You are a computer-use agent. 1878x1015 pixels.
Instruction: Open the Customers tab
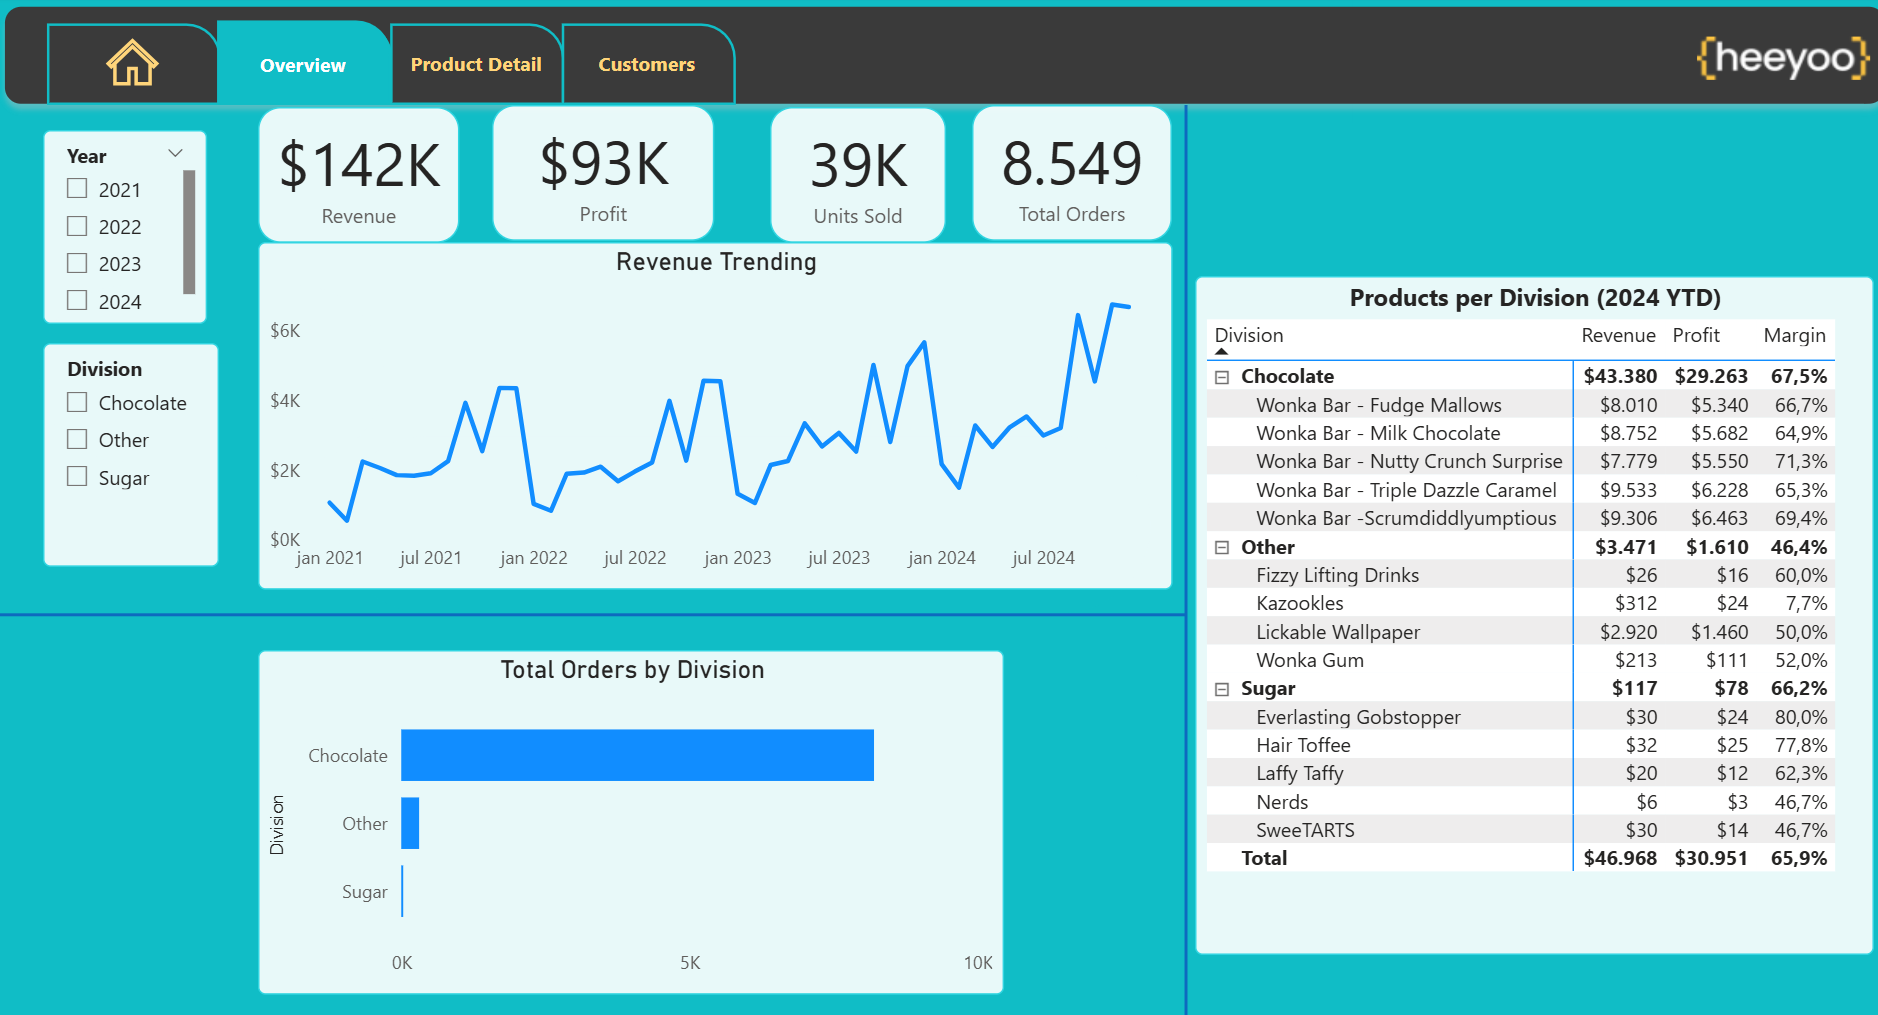pyautogui.click(x=647, y=64)
